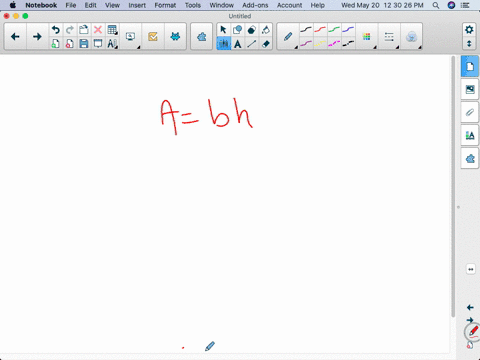
Task: Open the Properties side tab
Action: (x=470, y=135)
